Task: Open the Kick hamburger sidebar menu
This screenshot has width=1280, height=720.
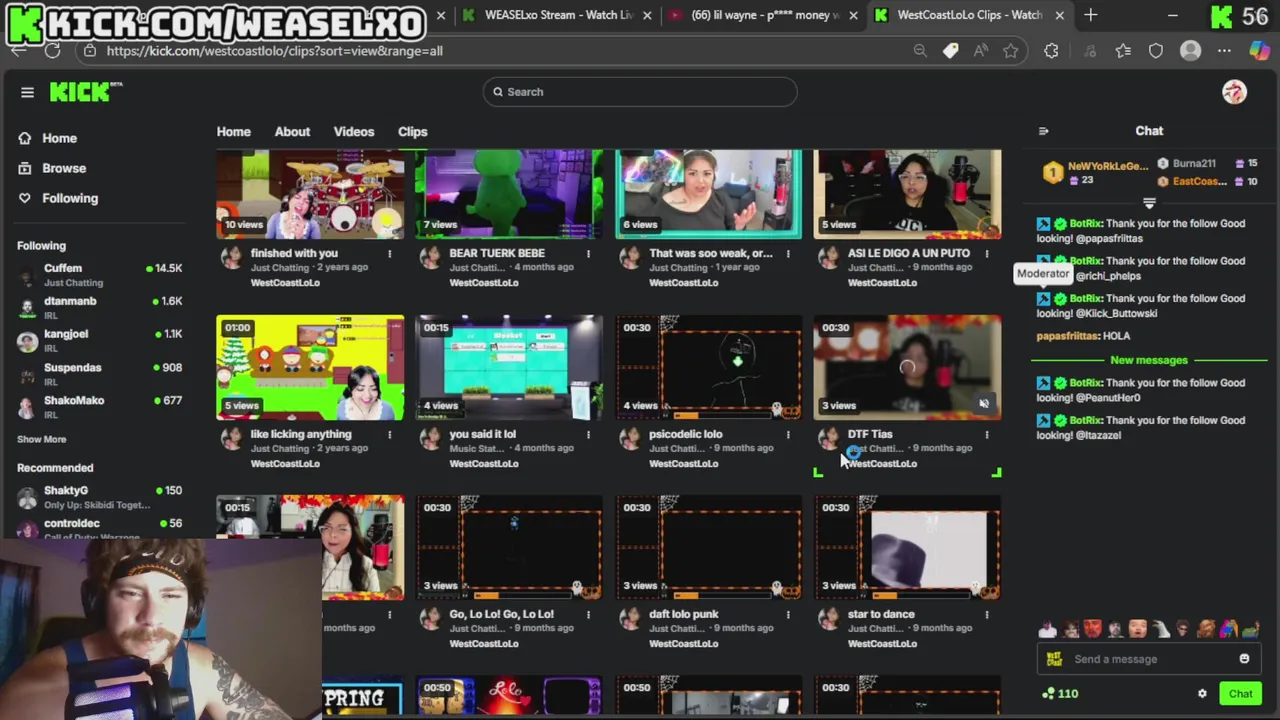Action: click(27, 92)
